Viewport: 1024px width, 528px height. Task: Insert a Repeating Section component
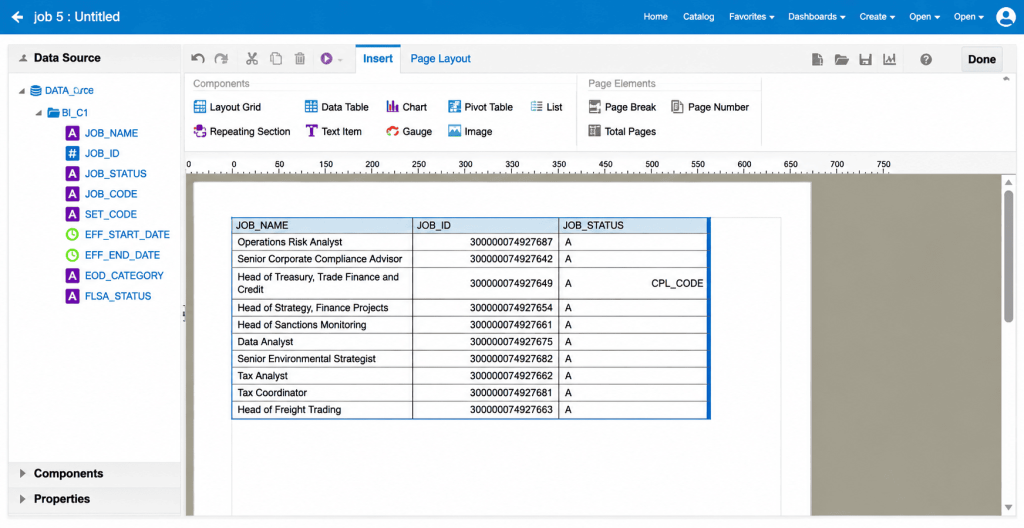click(242, 131)
